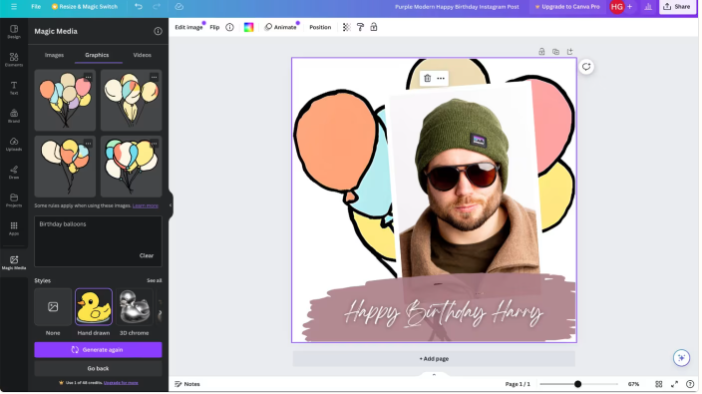Select the Draw tool in sidebar
Screen dimensions: 702x394
click(14, 172)
